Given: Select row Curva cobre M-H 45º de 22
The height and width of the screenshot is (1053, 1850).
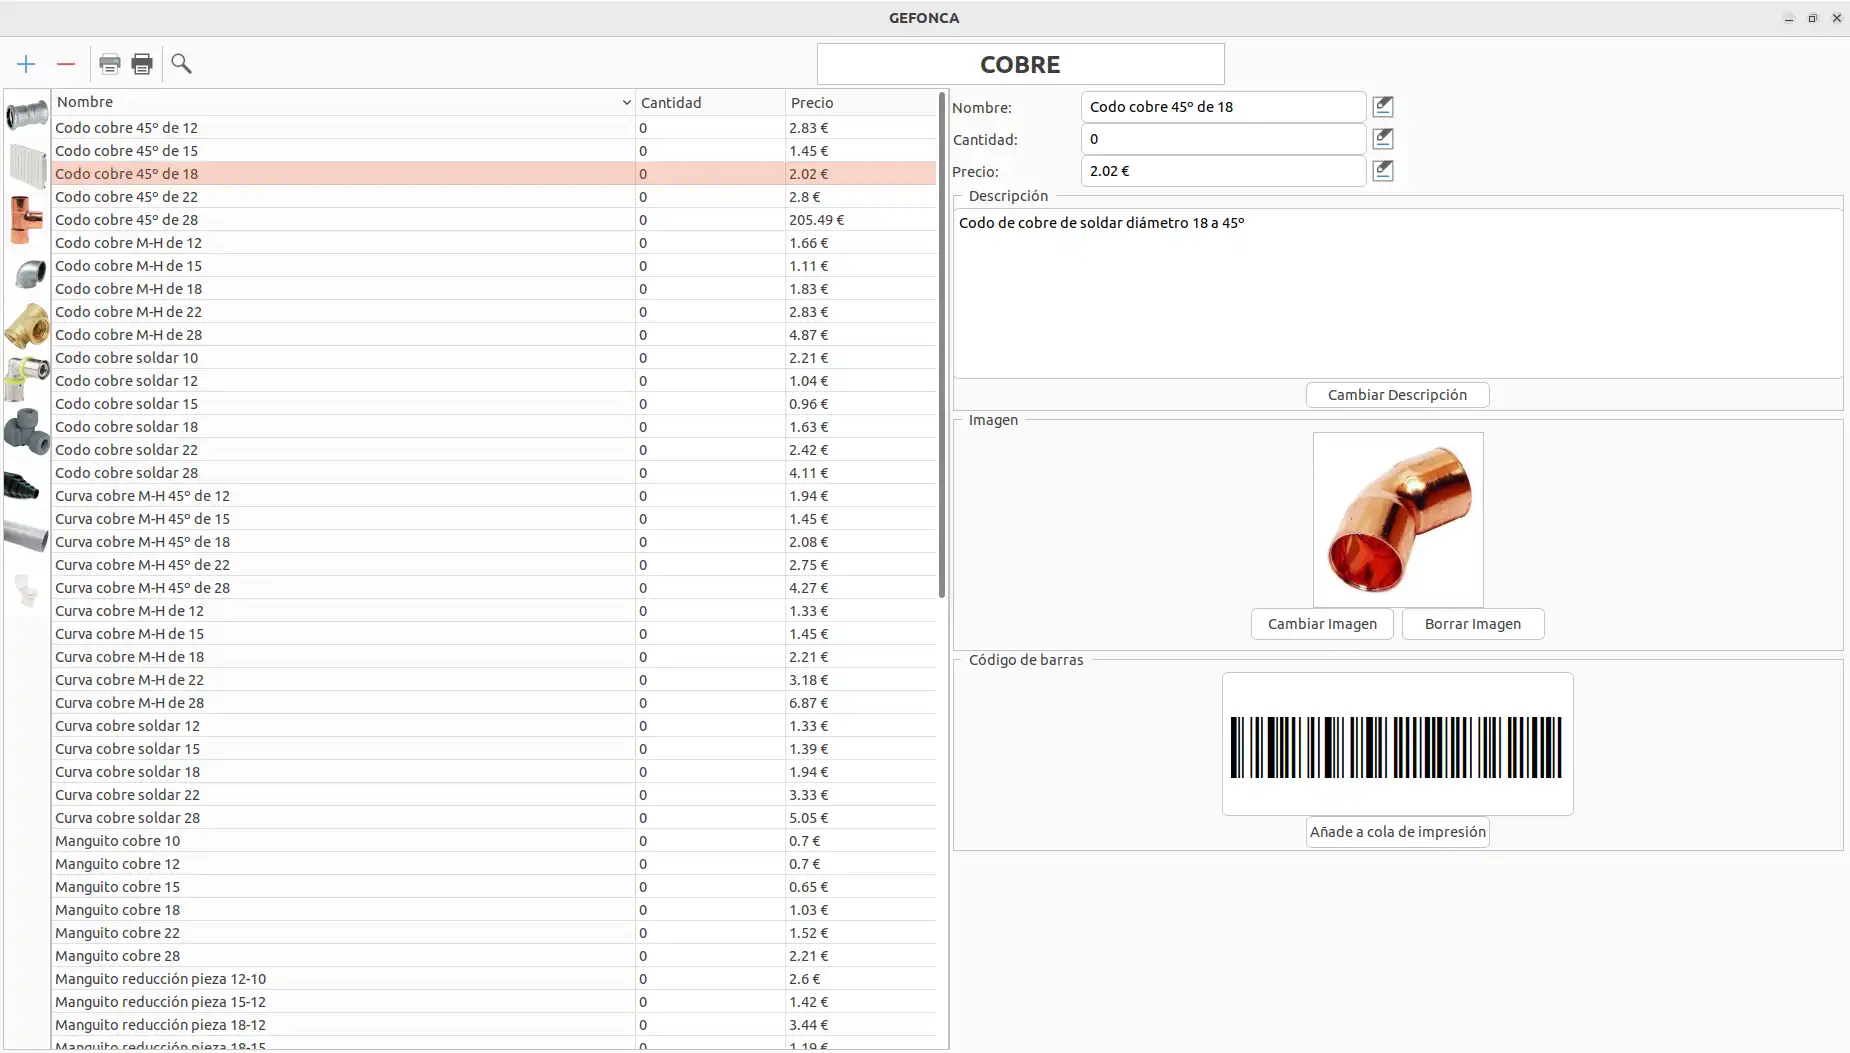Looking at the screenshot, I should (x=494, y=565).
